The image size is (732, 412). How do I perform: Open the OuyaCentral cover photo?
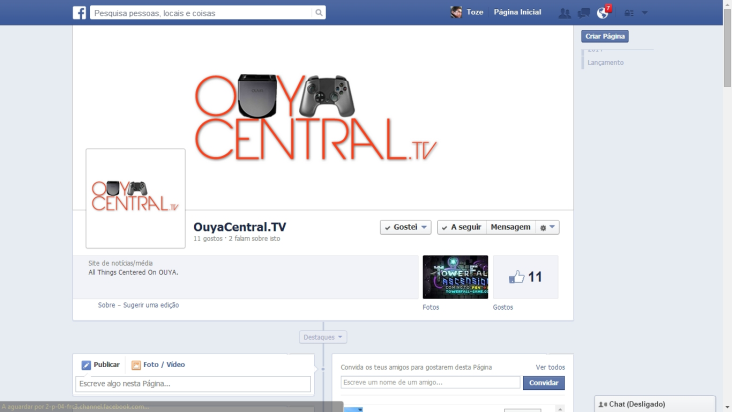click(x=323, y=117)
